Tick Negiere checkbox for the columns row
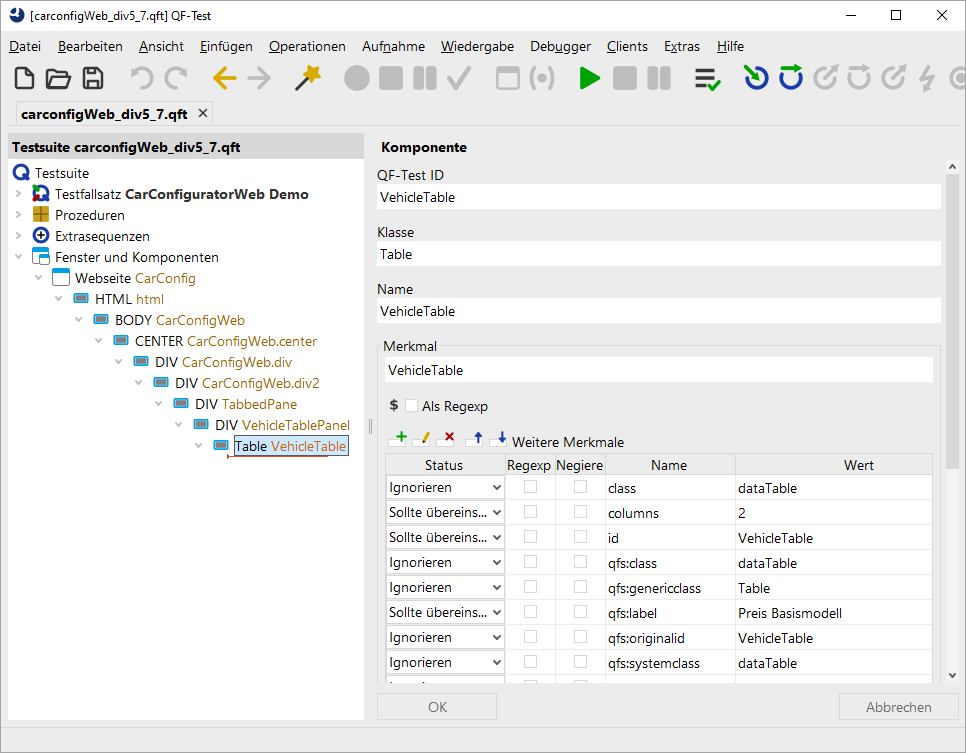 [580, 512]
